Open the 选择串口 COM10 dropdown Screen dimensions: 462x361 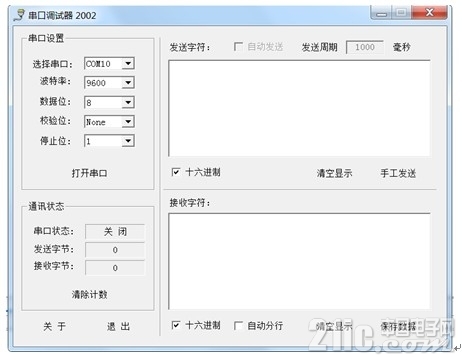tap(128, 63)
